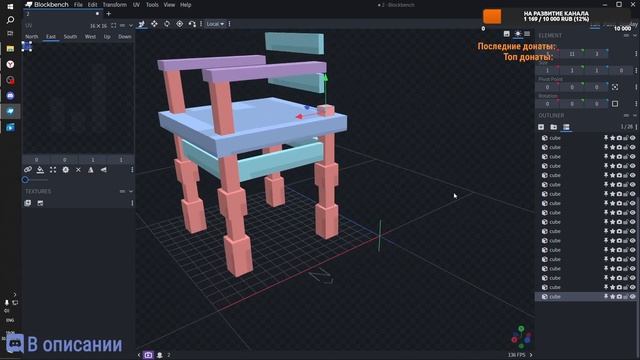Open the UV toolbar three-dot menu
The width and height of the screenshot is (640, 360).
(132, 170)
